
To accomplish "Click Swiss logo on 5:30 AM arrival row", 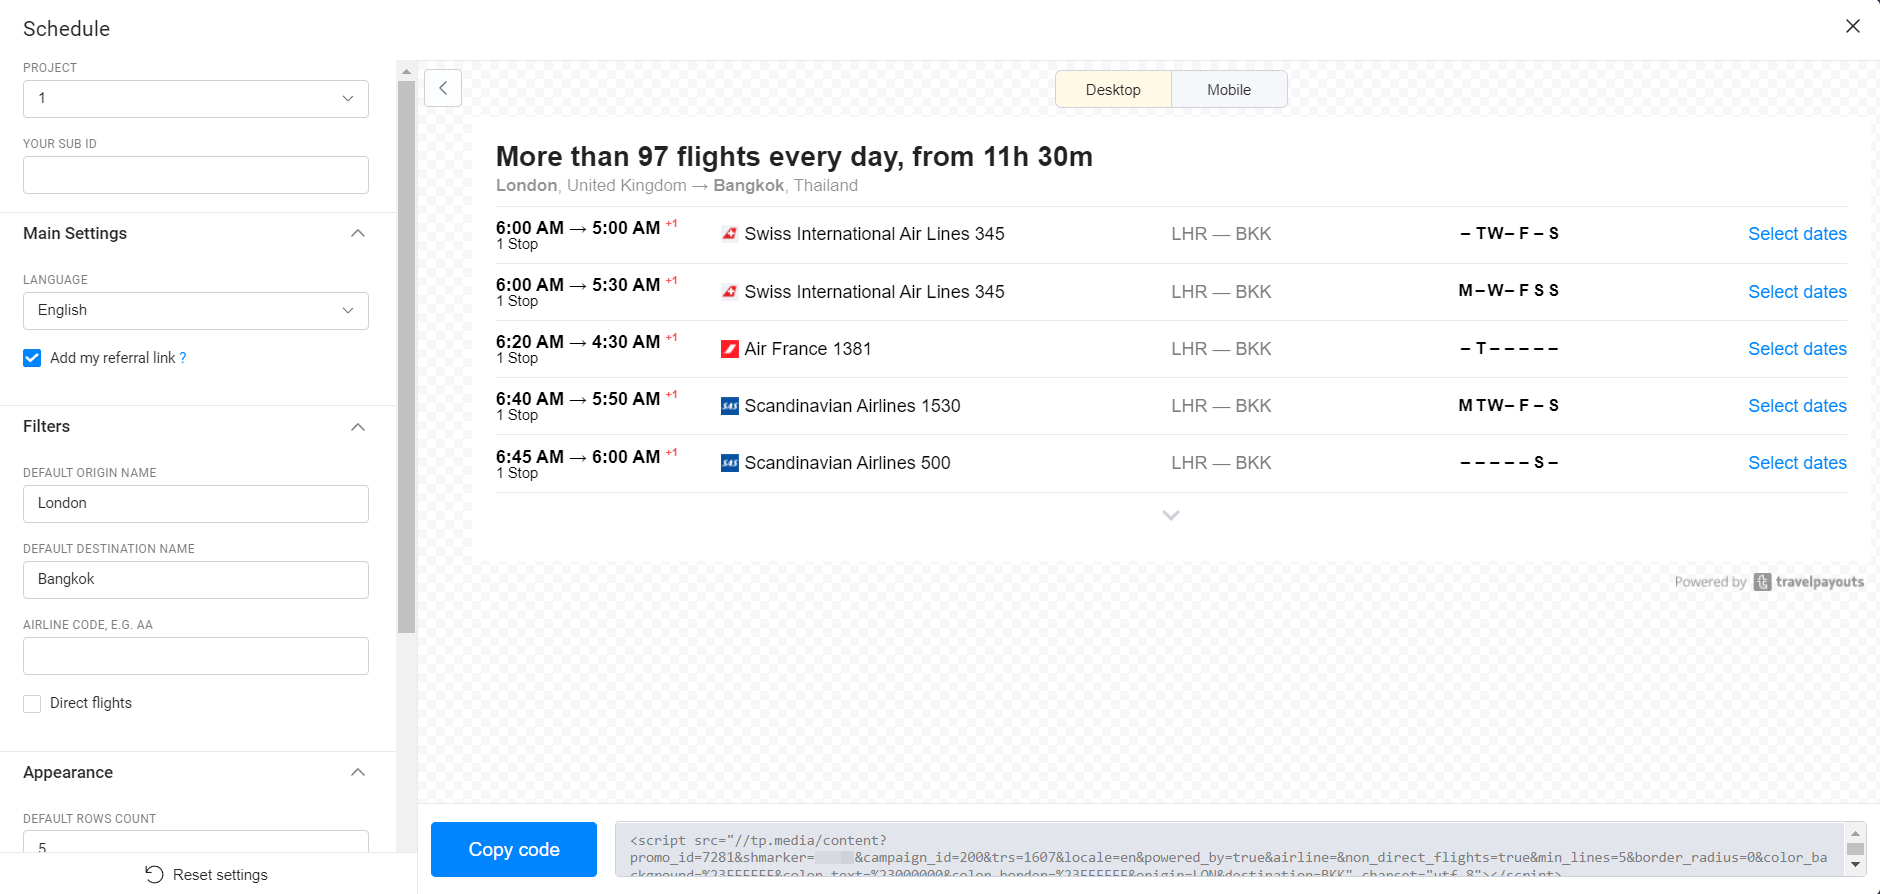I will click(x=730, y=292).
